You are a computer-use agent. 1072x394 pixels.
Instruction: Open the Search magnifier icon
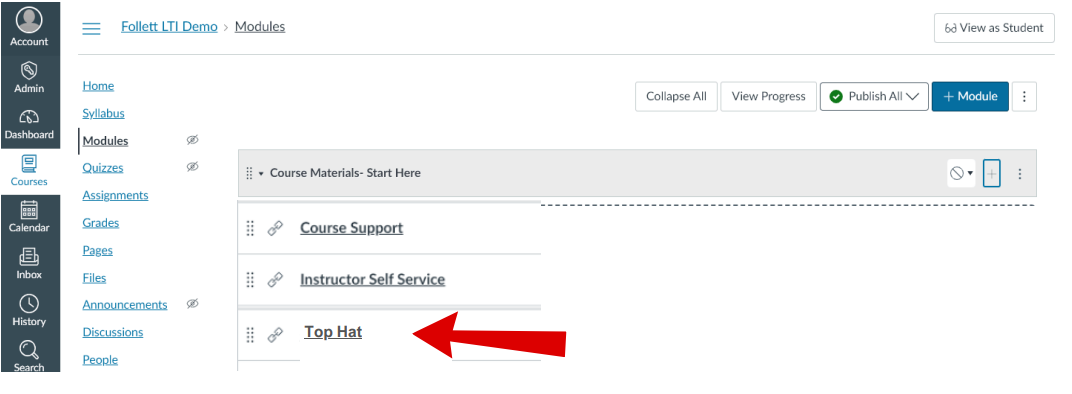[x=29, y=350]
